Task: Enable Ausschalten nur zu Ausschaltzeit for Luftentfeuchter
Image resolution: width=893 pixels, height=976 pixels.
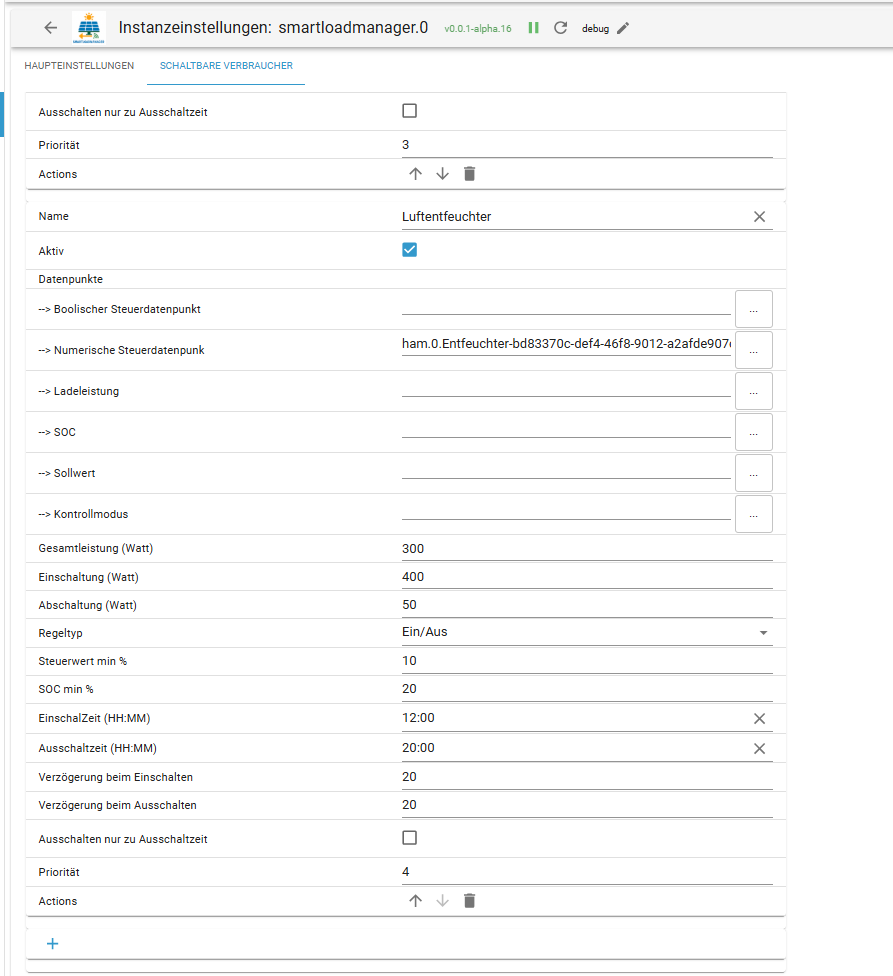Action: point(409,838)
